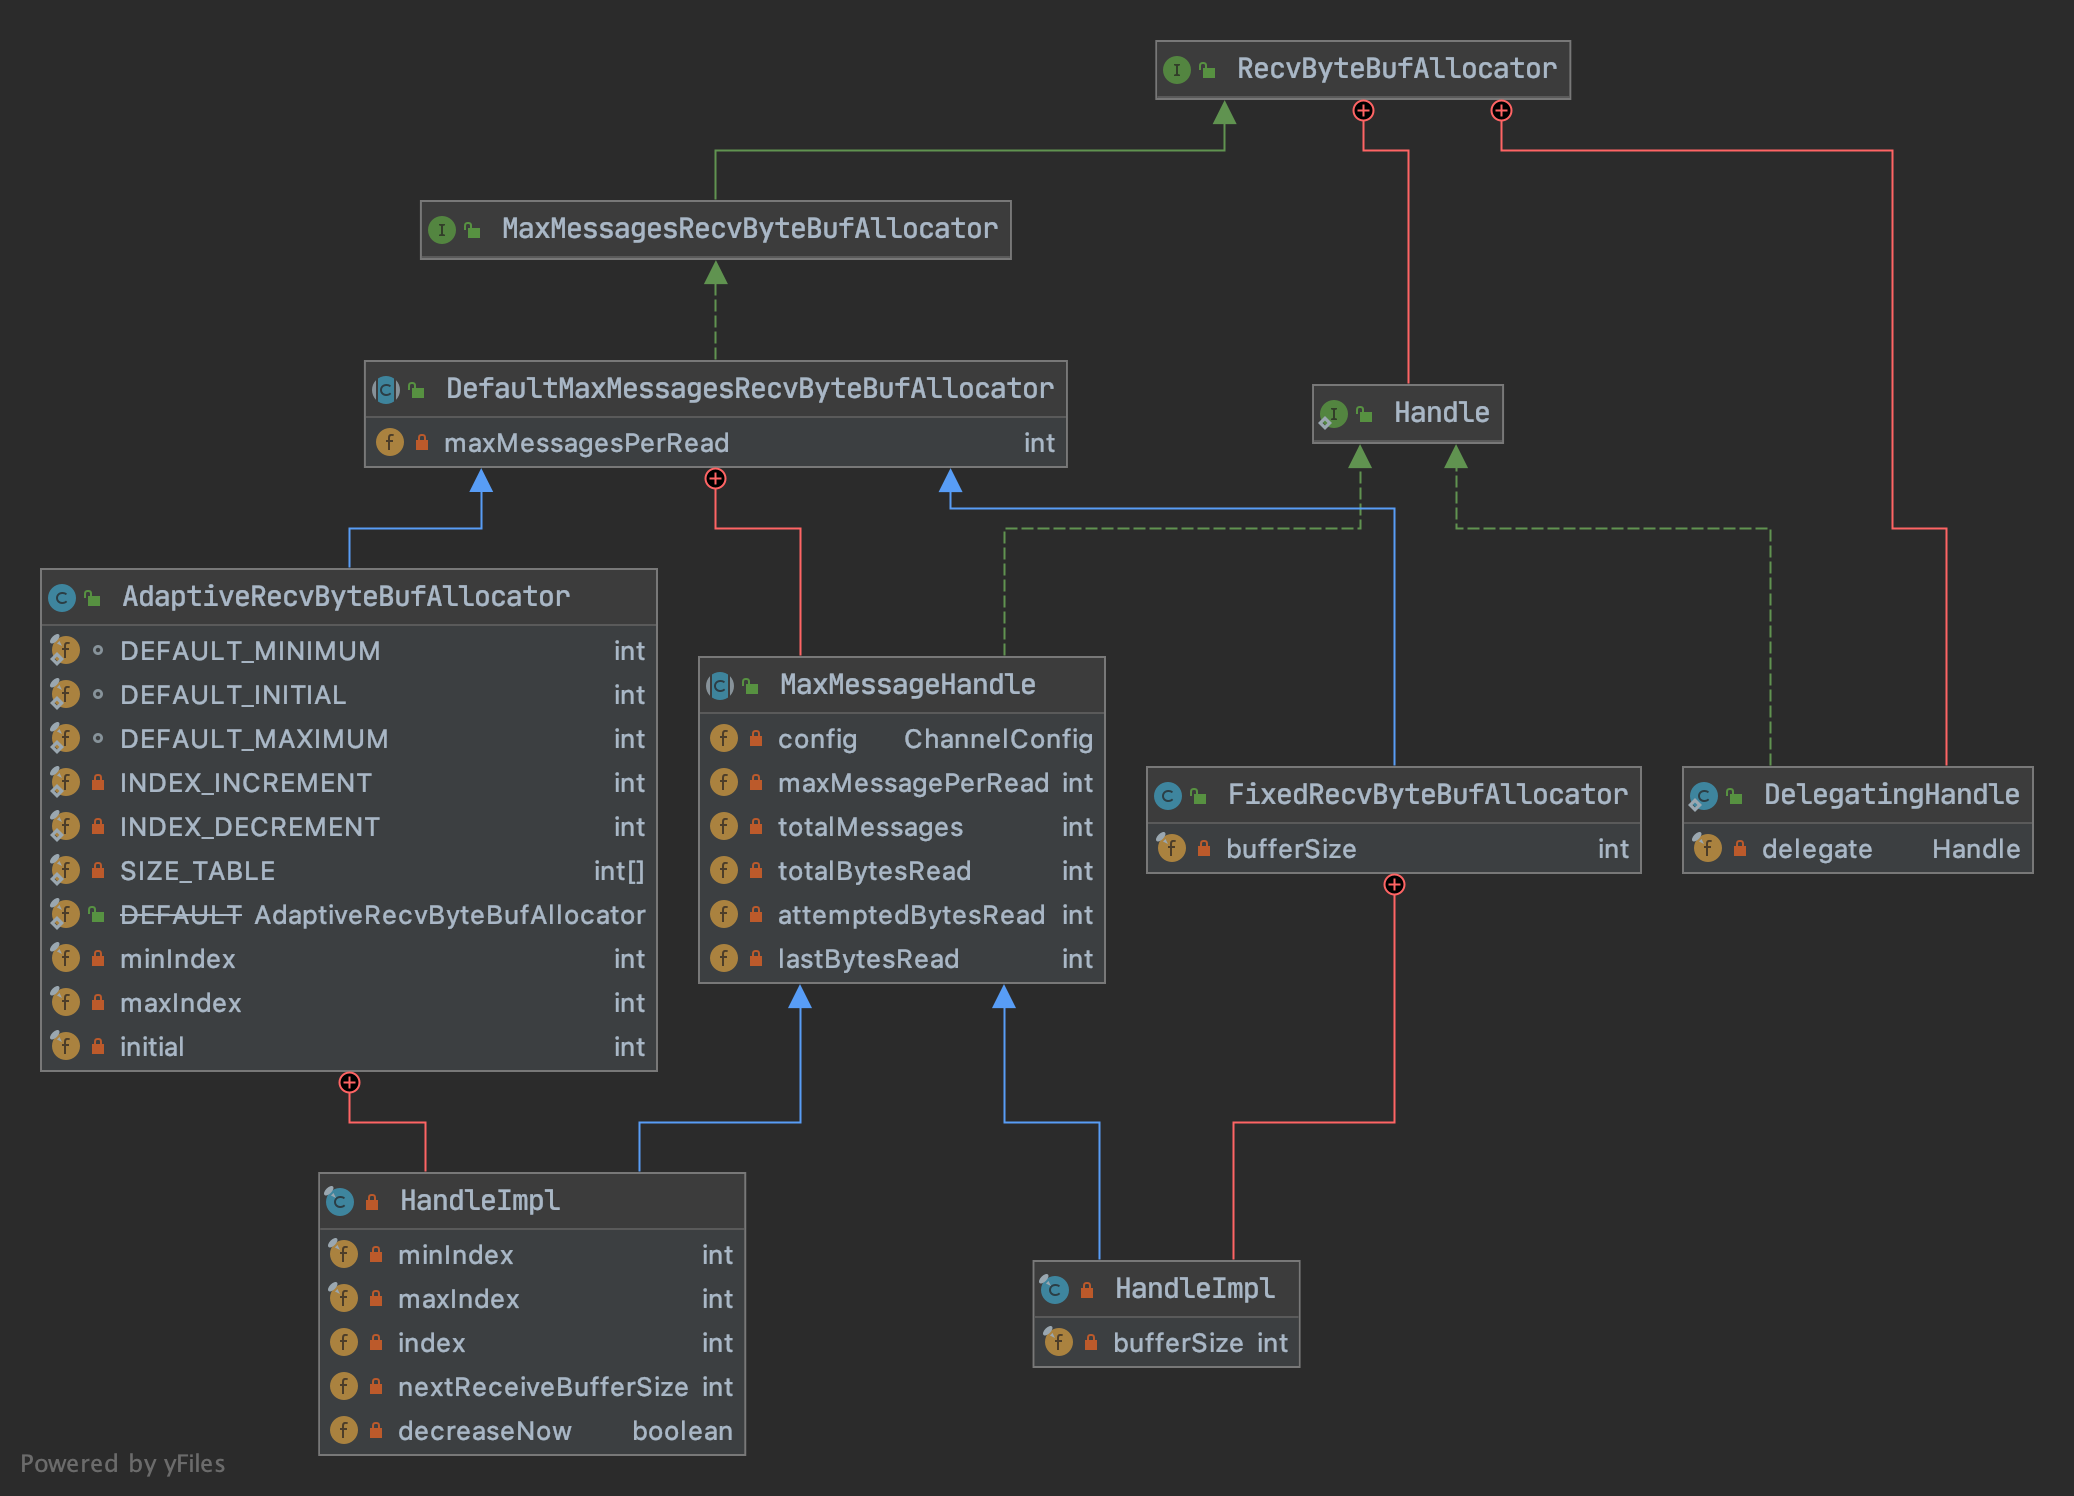Select the MaxMessagesRecvByteBufAllocator node title
Viewport: 2074px width, 1496px height.
pos(749,229)
